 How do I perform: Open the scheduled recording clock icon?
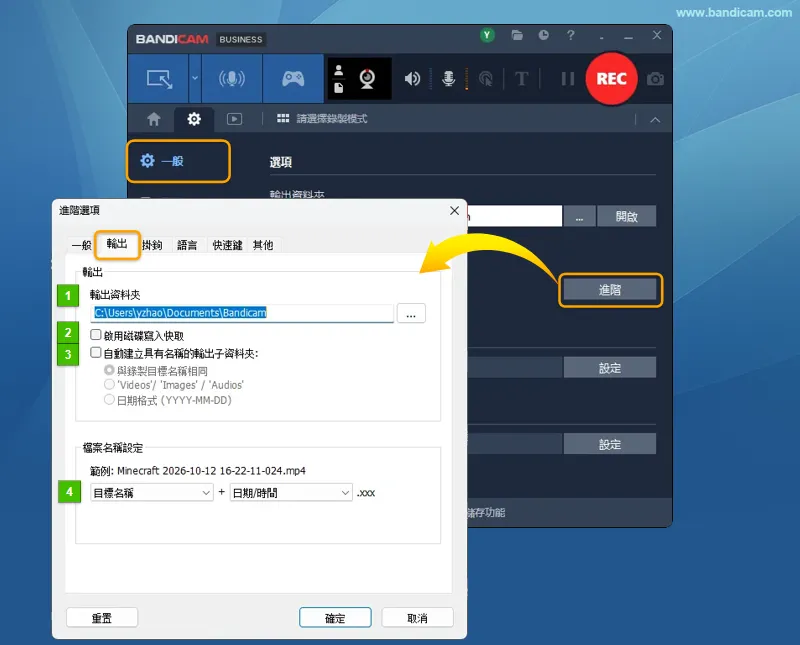[543, 35]
